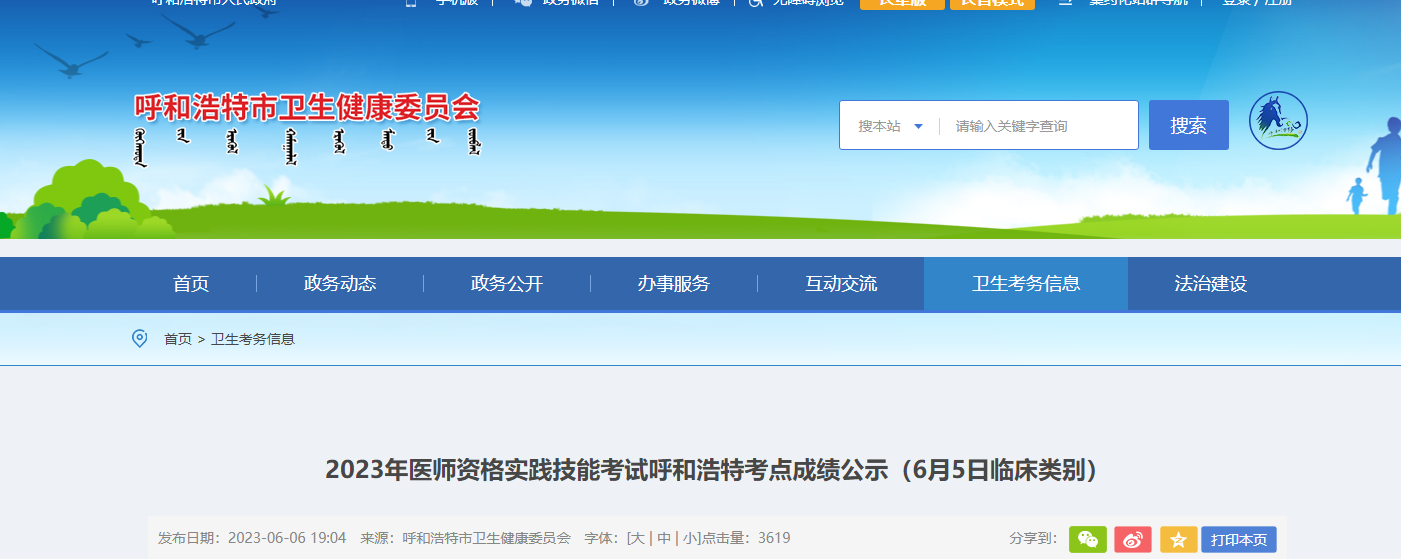1401x559 pixels.
Task: Open the round horse emblem icon
Action: 1278,121
